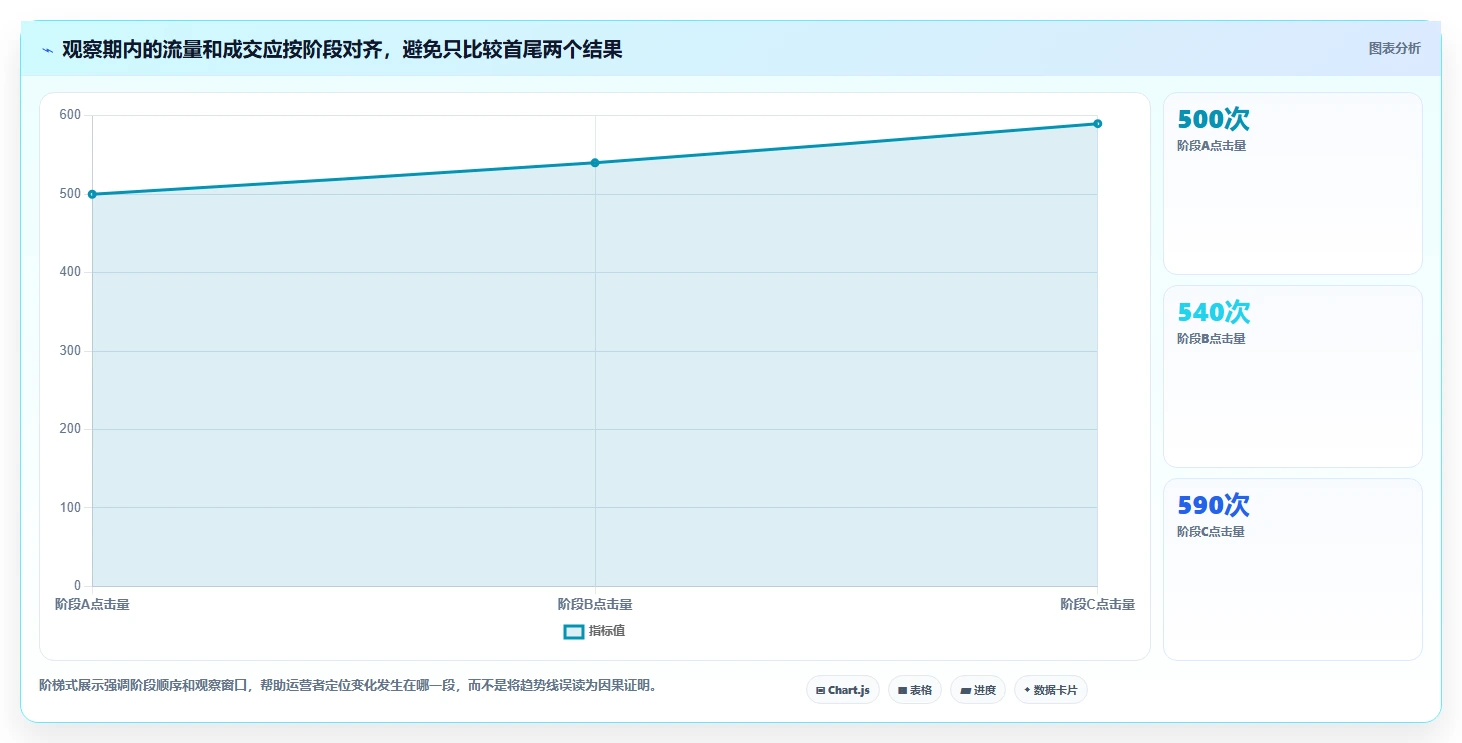Click the 数据卡片 tag
The width and height of the screenshot is (1462, 743).
point(1051,690)
